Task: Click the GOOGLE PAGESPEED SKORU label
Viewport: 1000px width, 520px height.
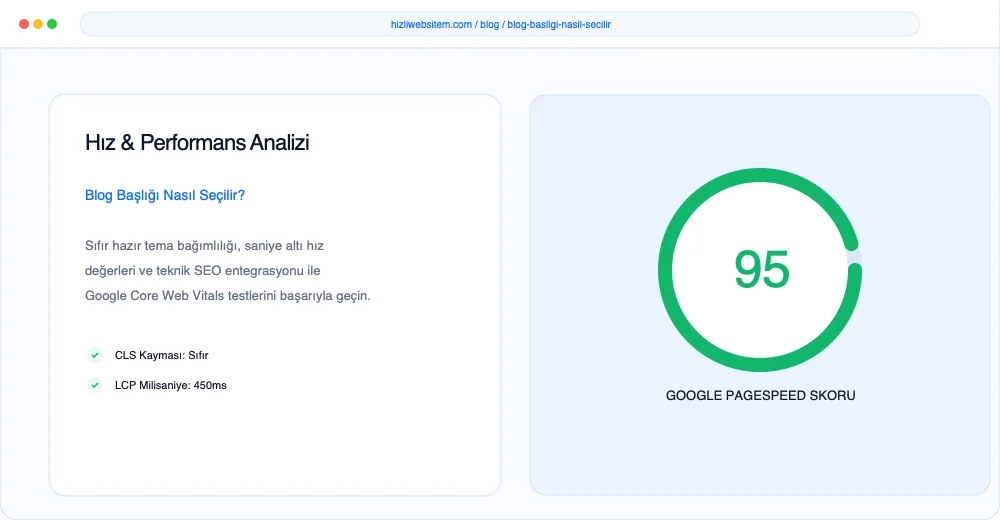Action: pyautogui.click(x=760, y=396)
